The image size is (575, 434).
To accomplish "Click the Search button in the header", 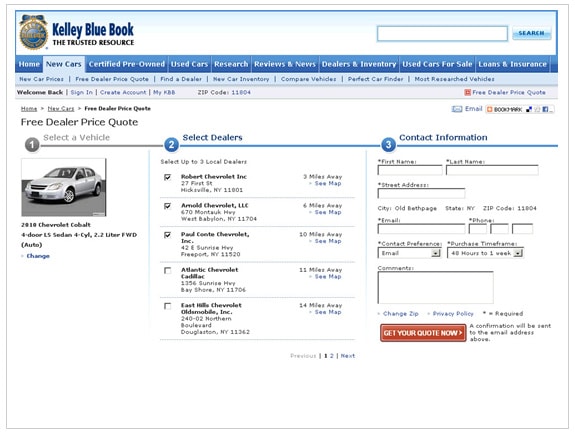I will coord(531,33).
